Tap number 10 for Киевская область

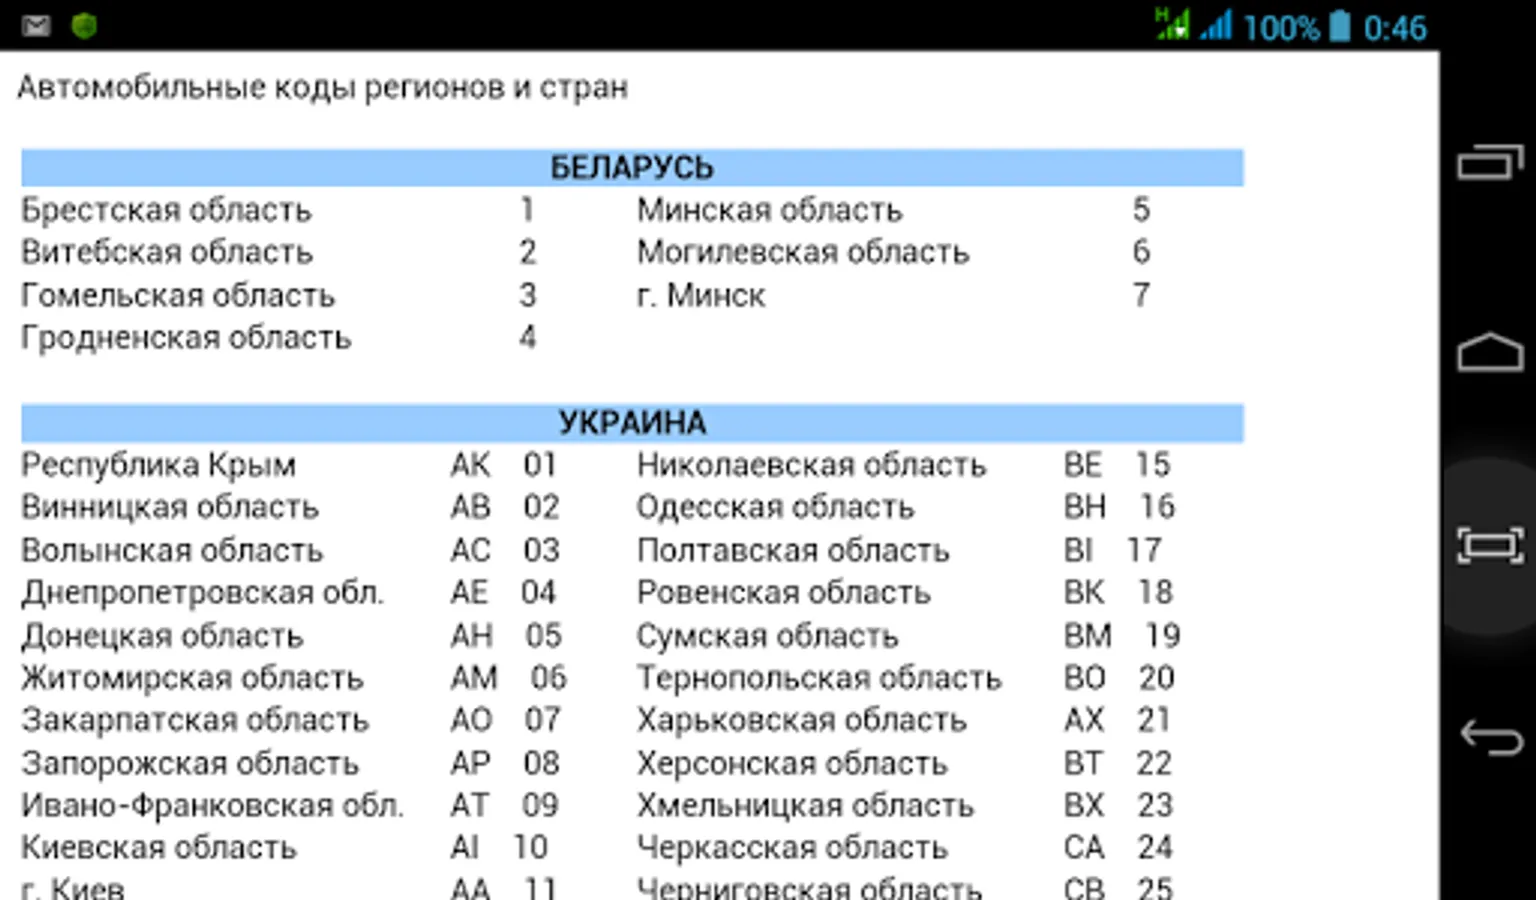click(x=530, y=848)
